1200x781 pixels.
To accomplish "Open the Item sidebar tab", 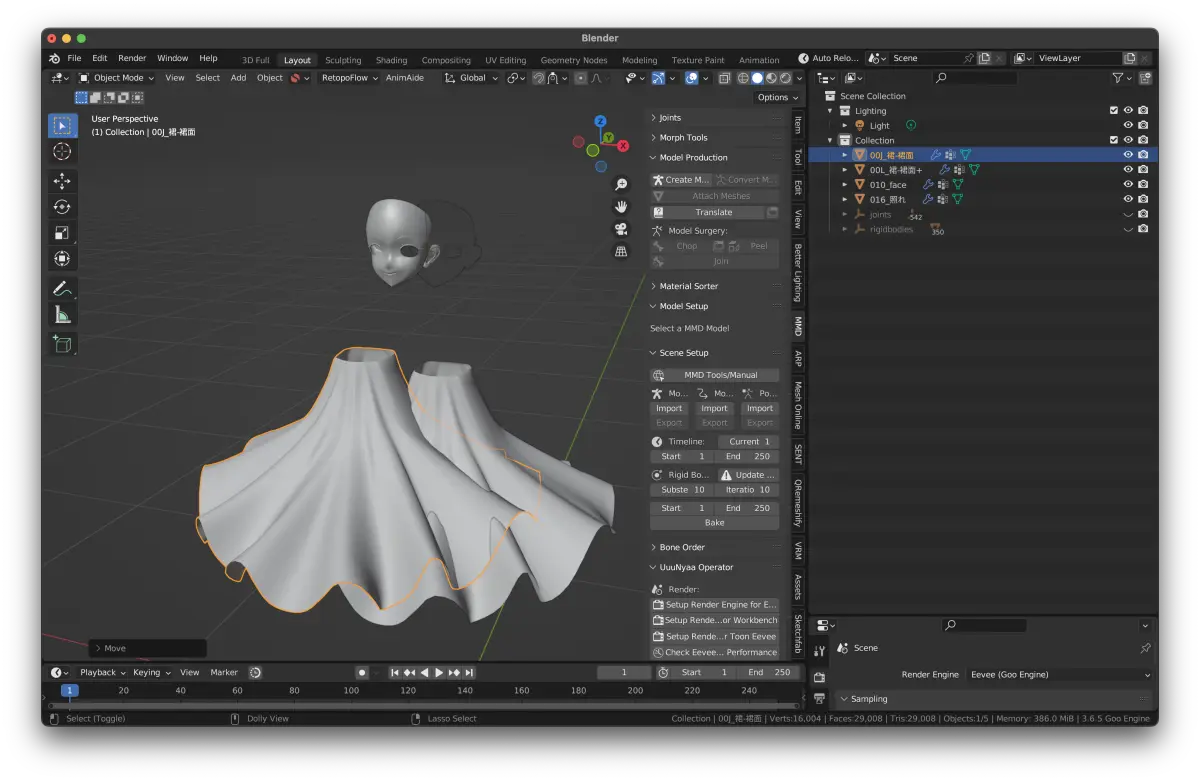I will tap(798, 124).
